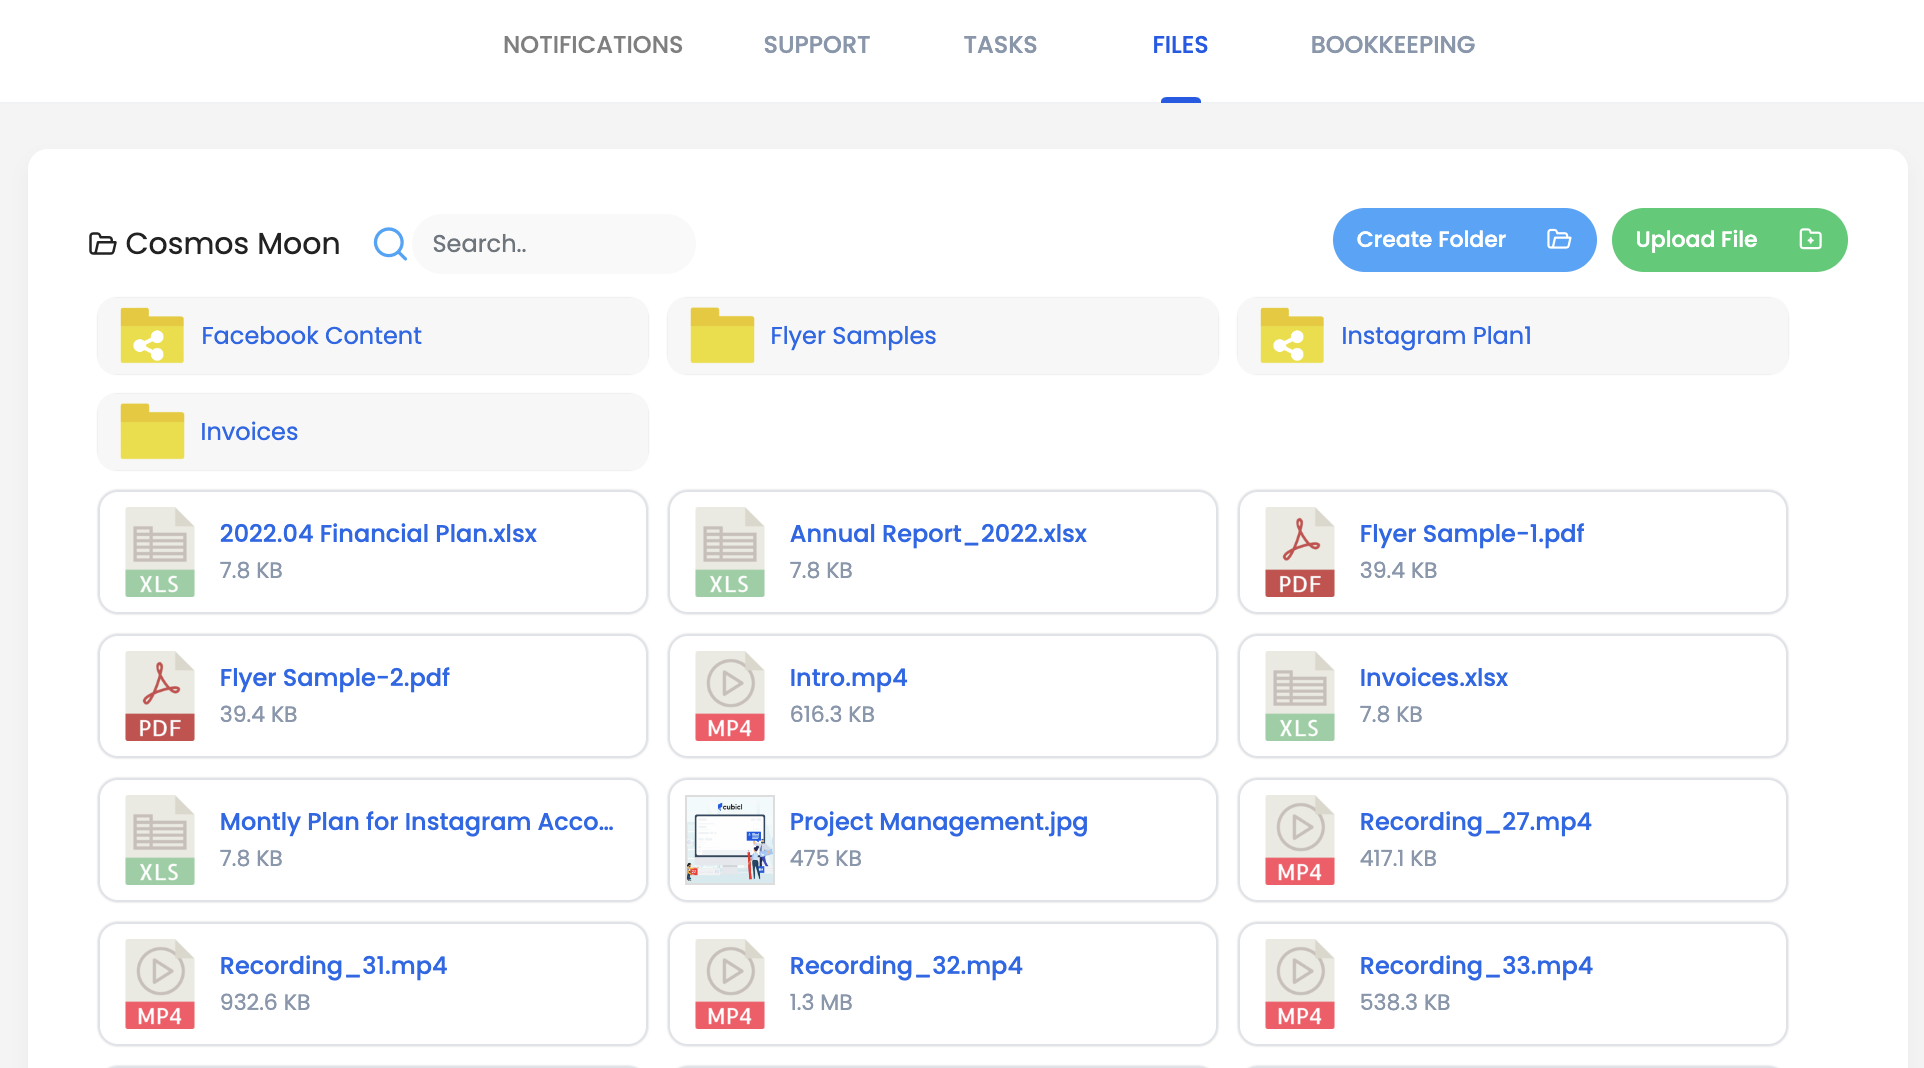Click the magnifier search icon

(389, 243)
